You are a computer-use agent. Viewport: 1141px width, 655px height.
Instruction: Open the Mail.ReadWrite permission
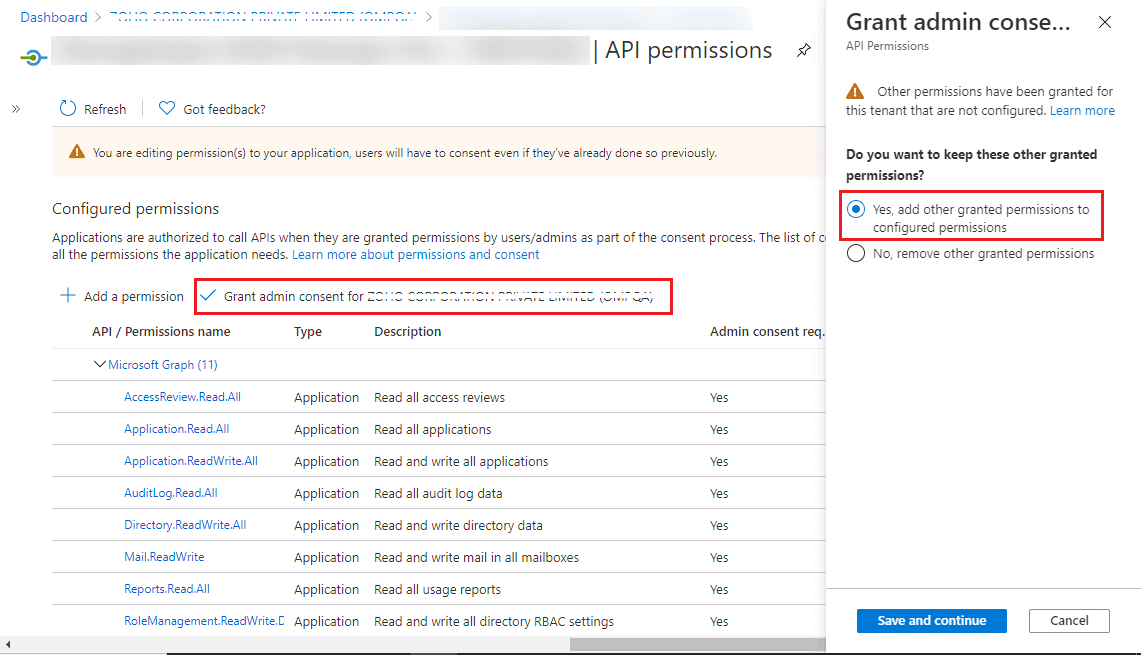pos(164,556)
